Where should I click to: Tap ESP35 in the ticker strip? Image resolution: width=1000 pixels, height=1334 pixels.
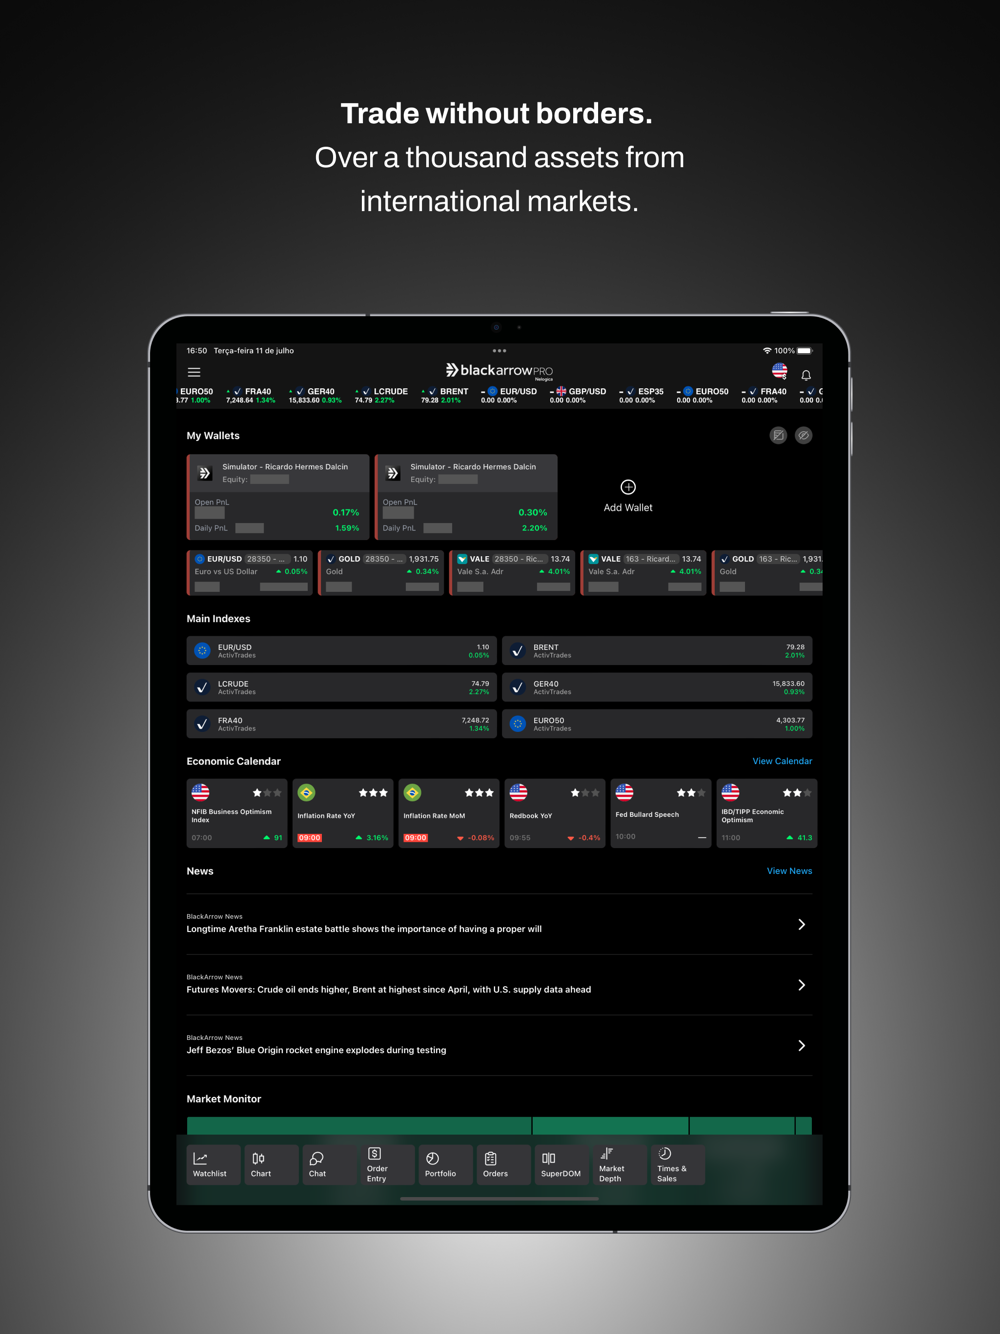[x=641, y=395]
